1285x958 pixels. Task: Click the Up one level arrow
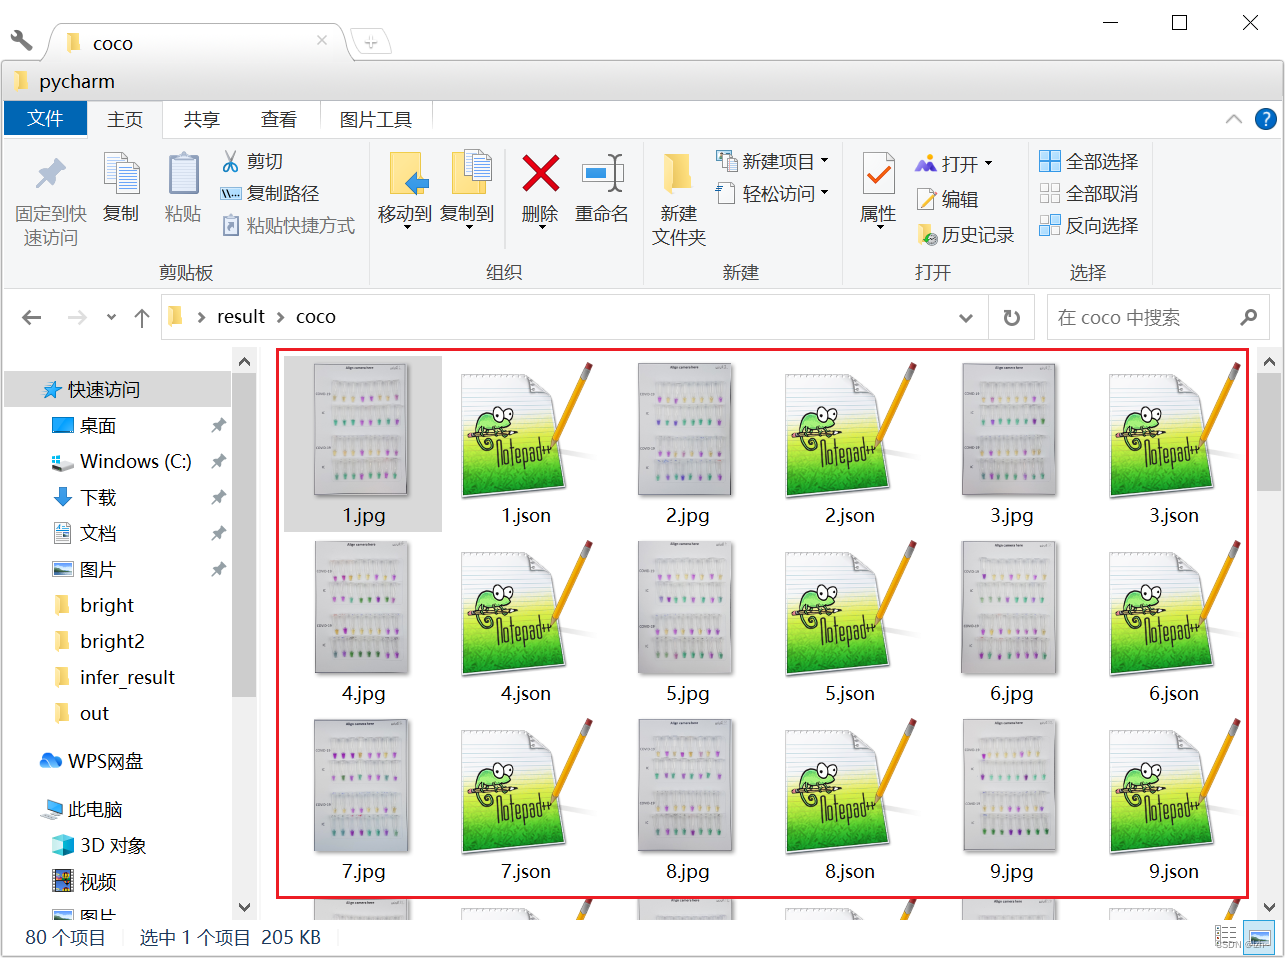pos(142,317)
